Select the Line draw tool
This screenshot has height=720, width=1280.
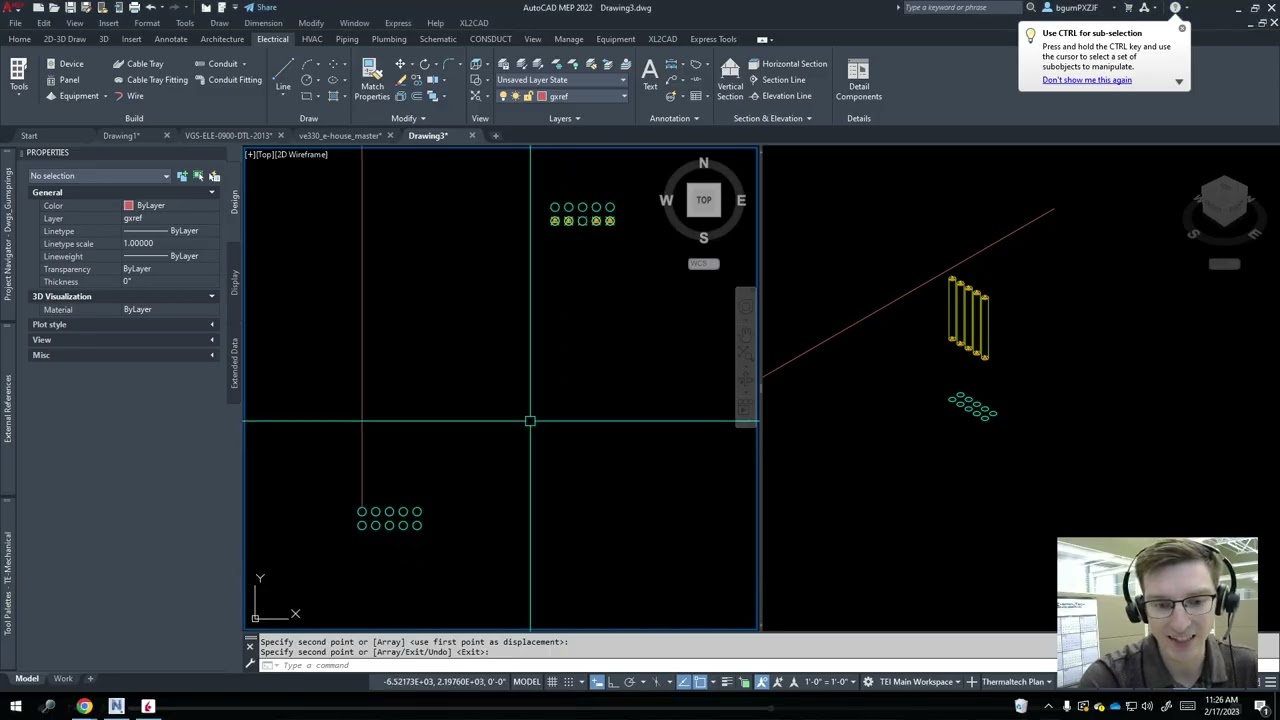pos(283,74)
